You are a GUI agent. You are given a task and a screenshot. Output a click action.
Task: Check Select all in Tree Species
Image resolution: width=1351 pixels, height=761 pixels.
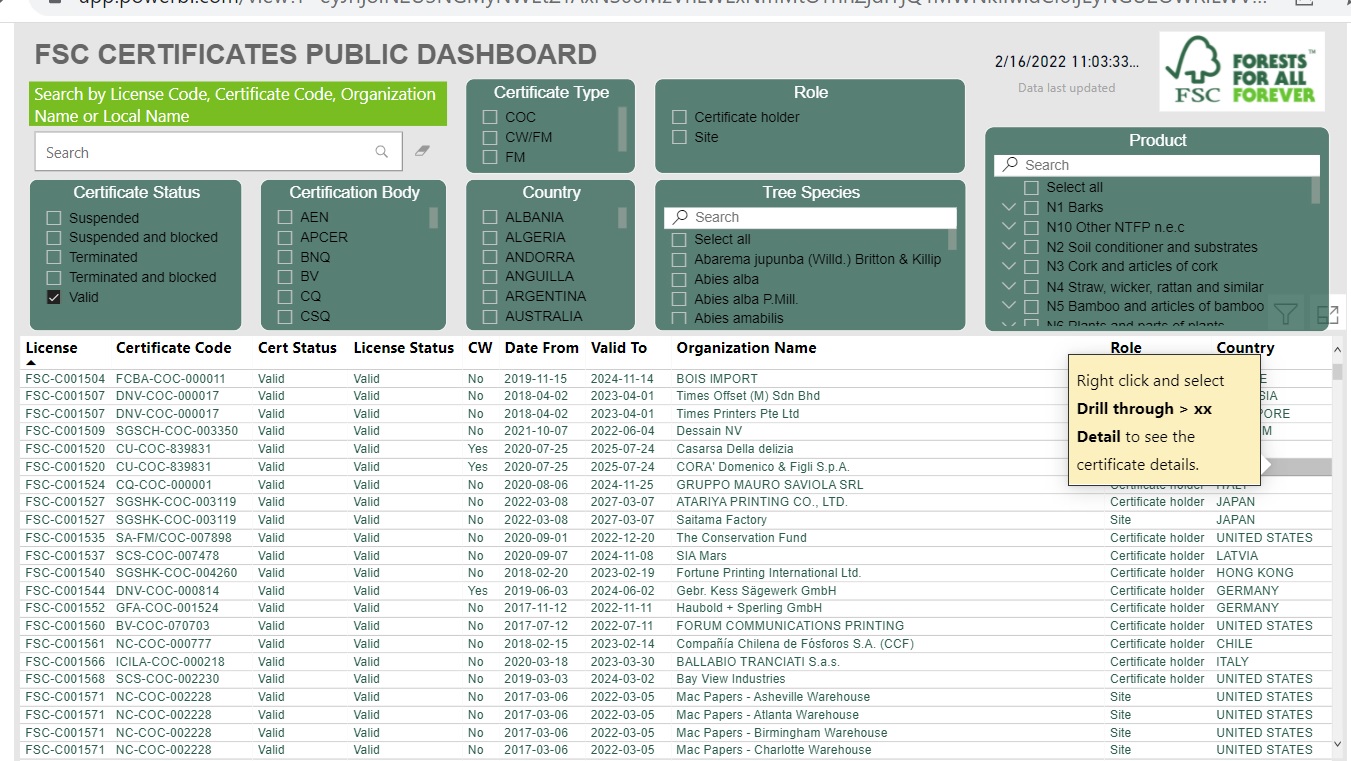[678, 238]
